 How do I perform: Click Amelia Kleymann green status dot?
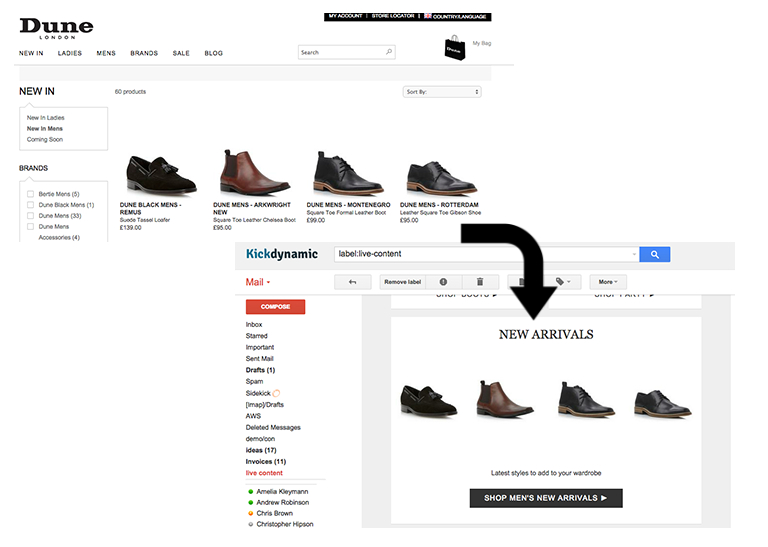(x=251, y=492)
